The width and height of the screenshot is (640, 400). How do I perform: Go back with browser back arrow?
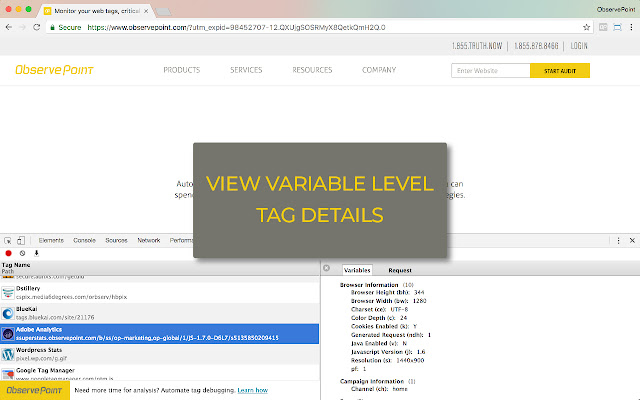[x=9, y=27]
